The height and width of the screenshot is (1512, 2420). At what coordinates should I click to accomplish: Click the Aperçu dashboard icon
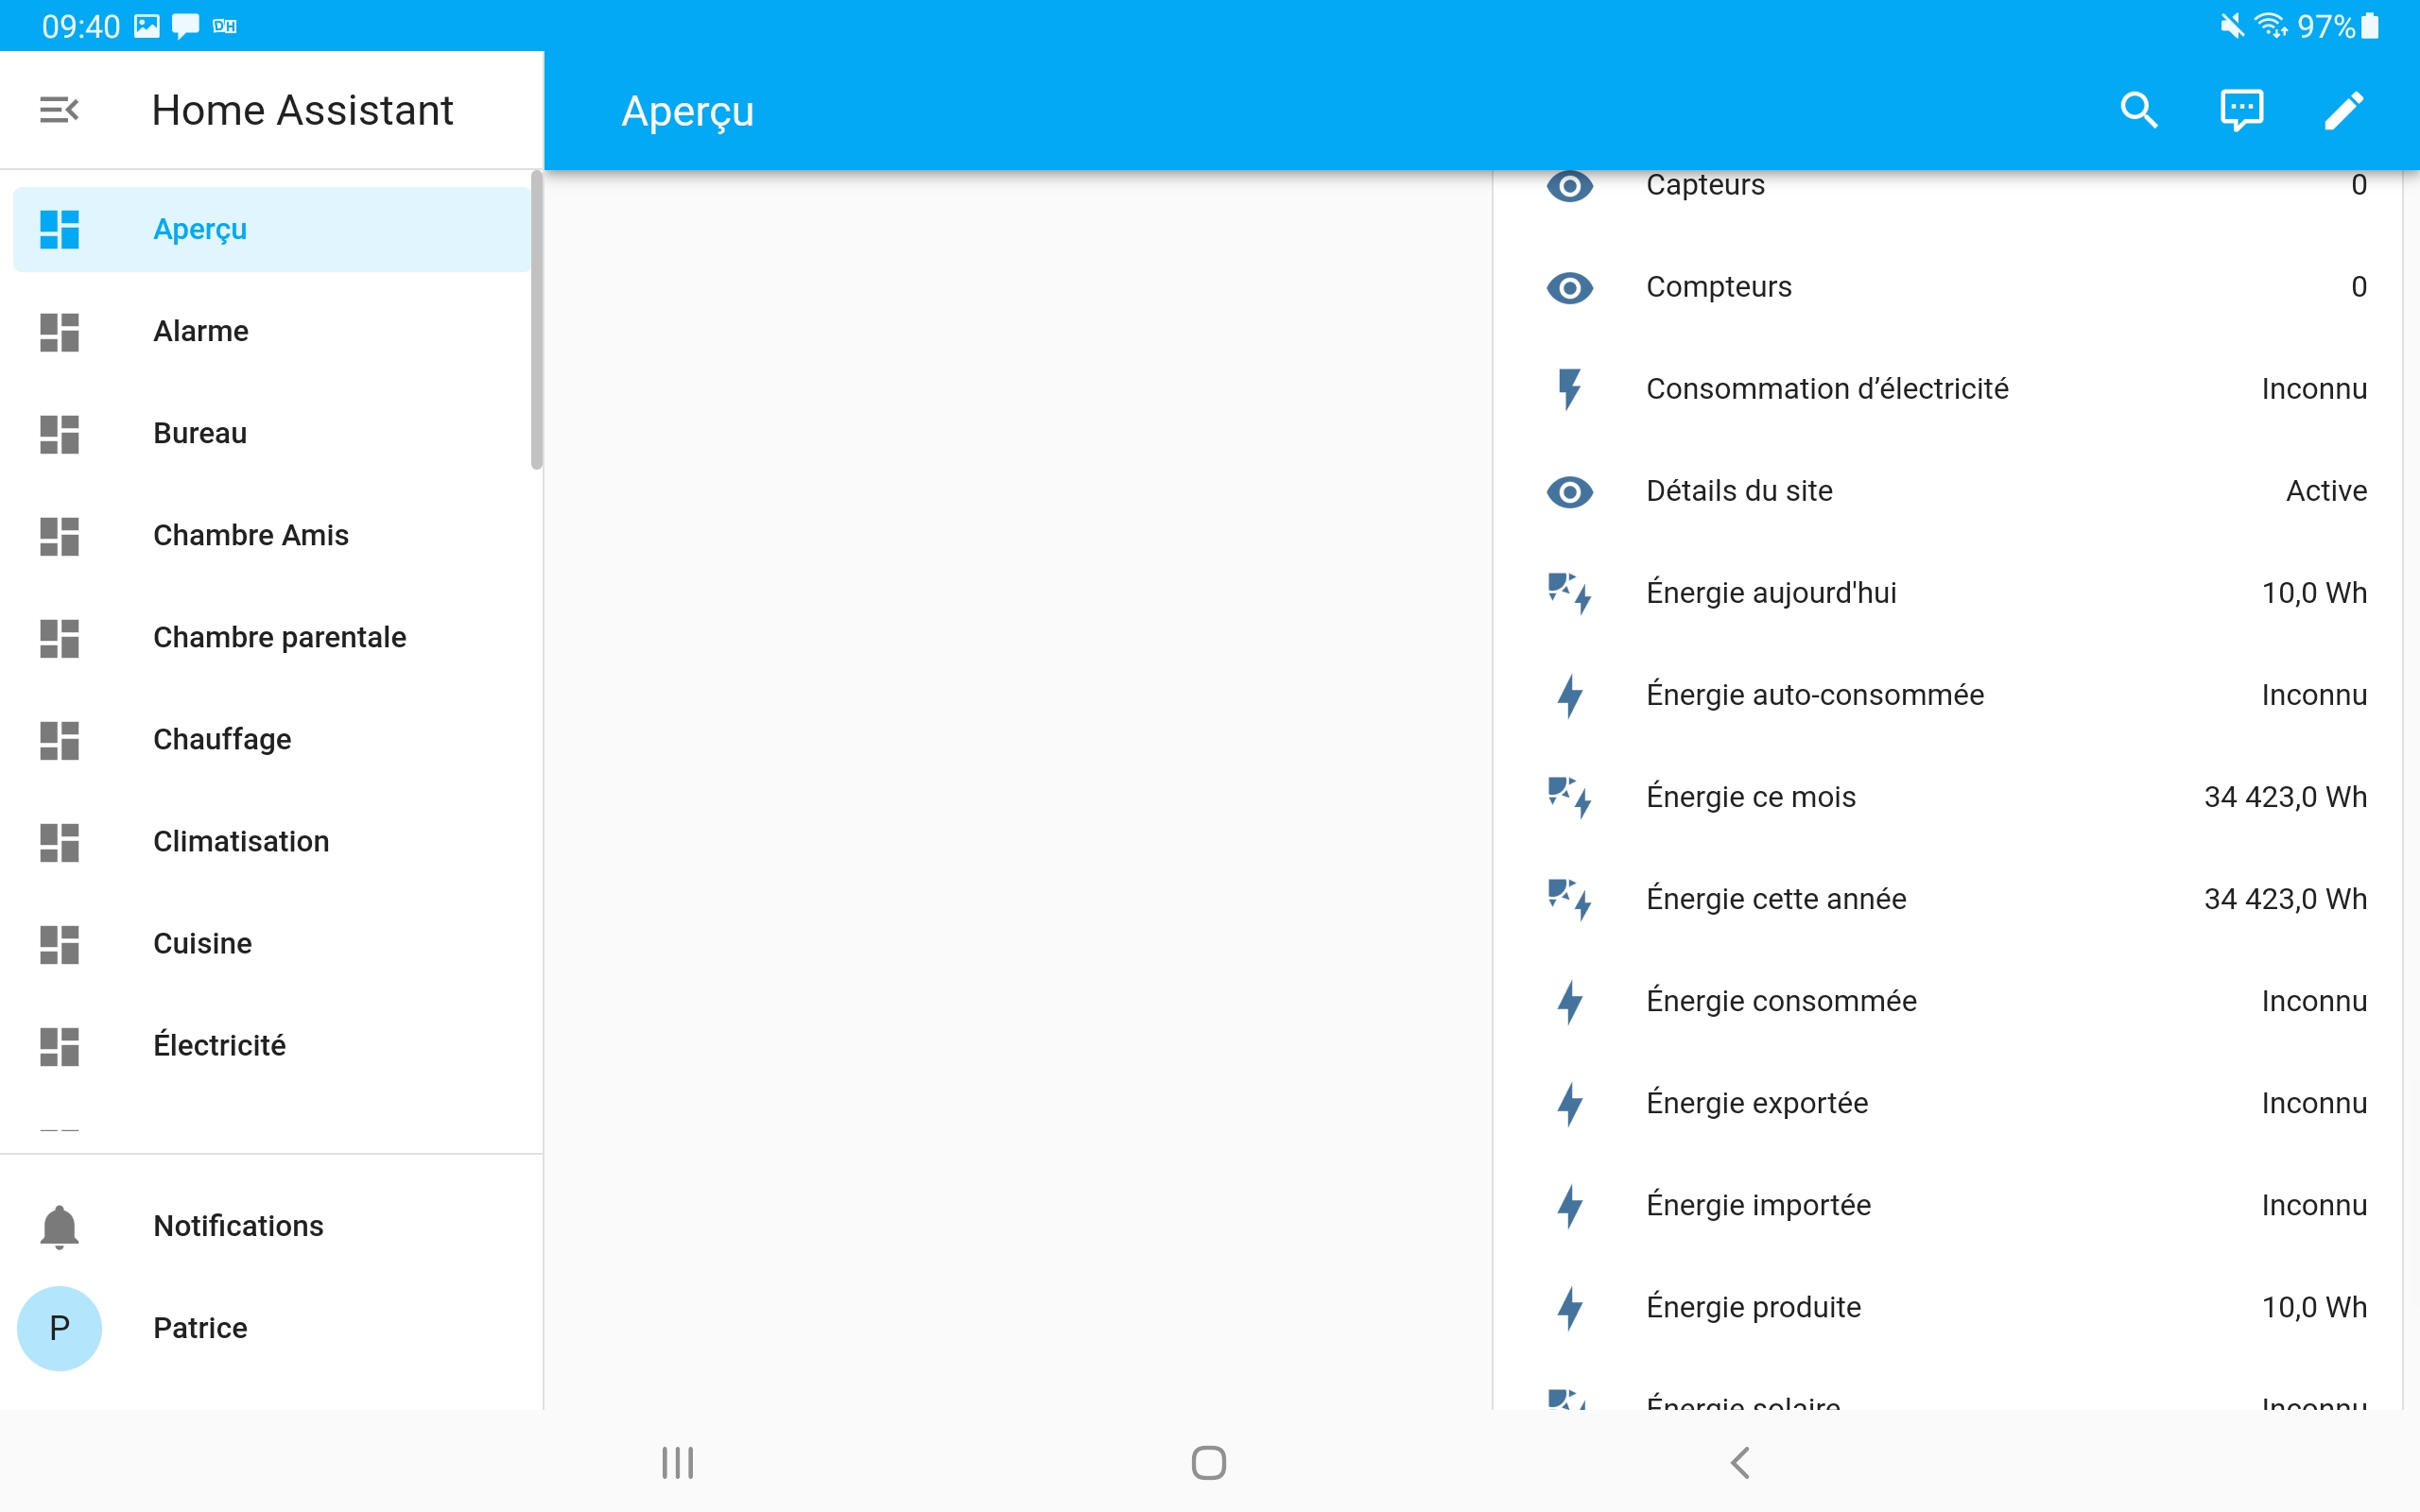[59, 229]
